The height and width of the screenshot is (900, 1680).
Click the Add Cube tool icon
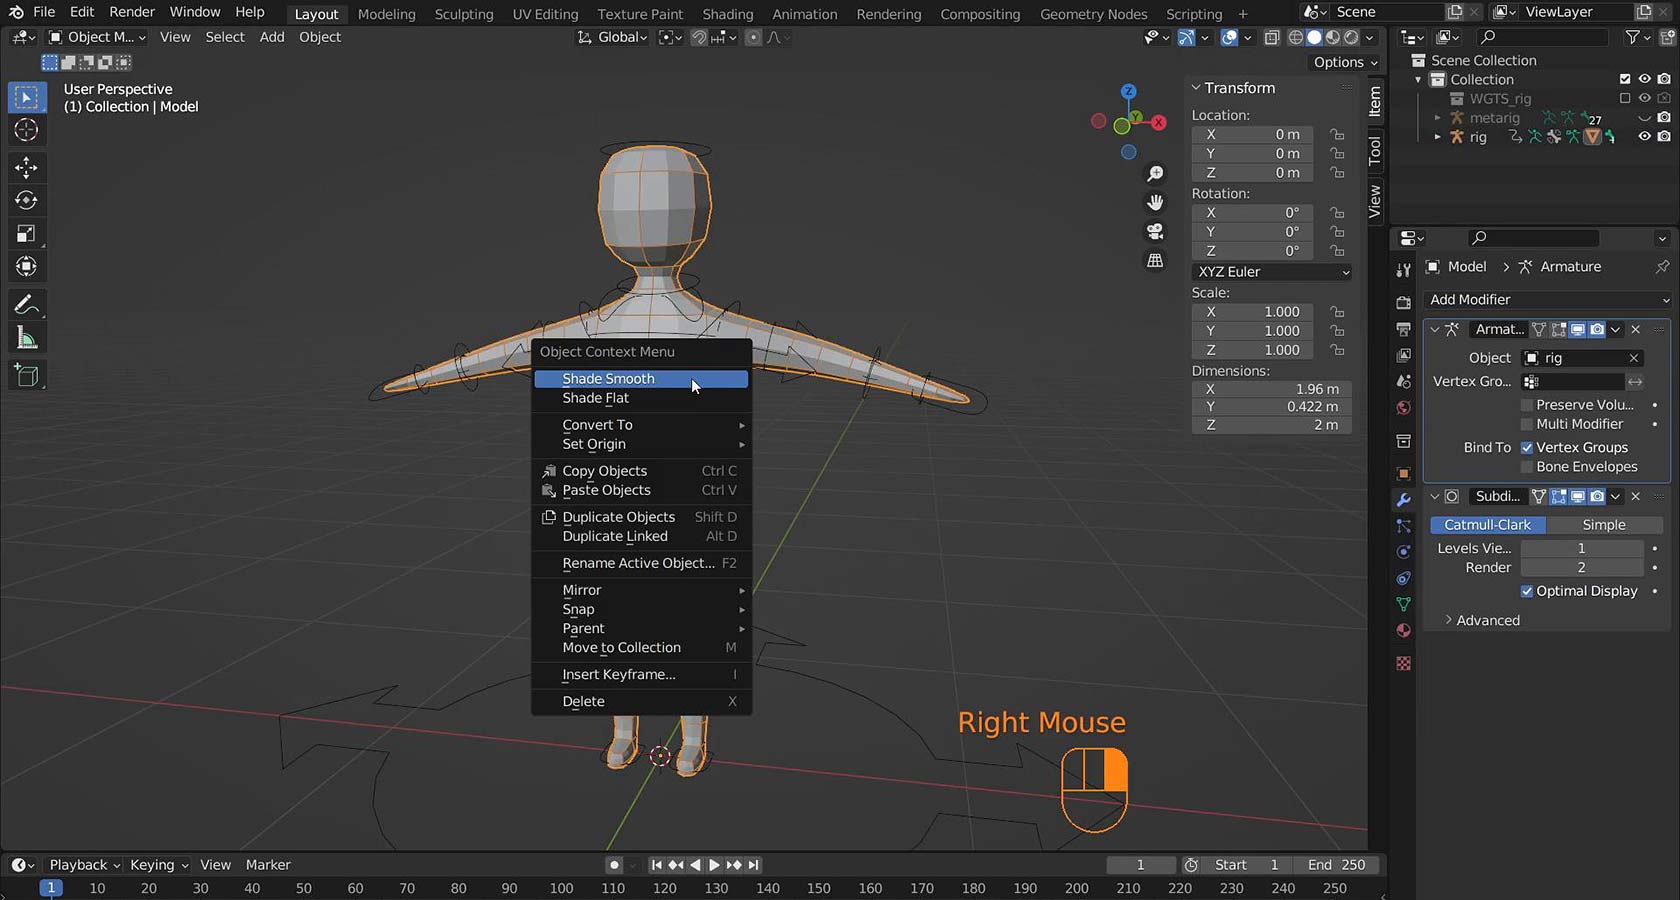27,376
